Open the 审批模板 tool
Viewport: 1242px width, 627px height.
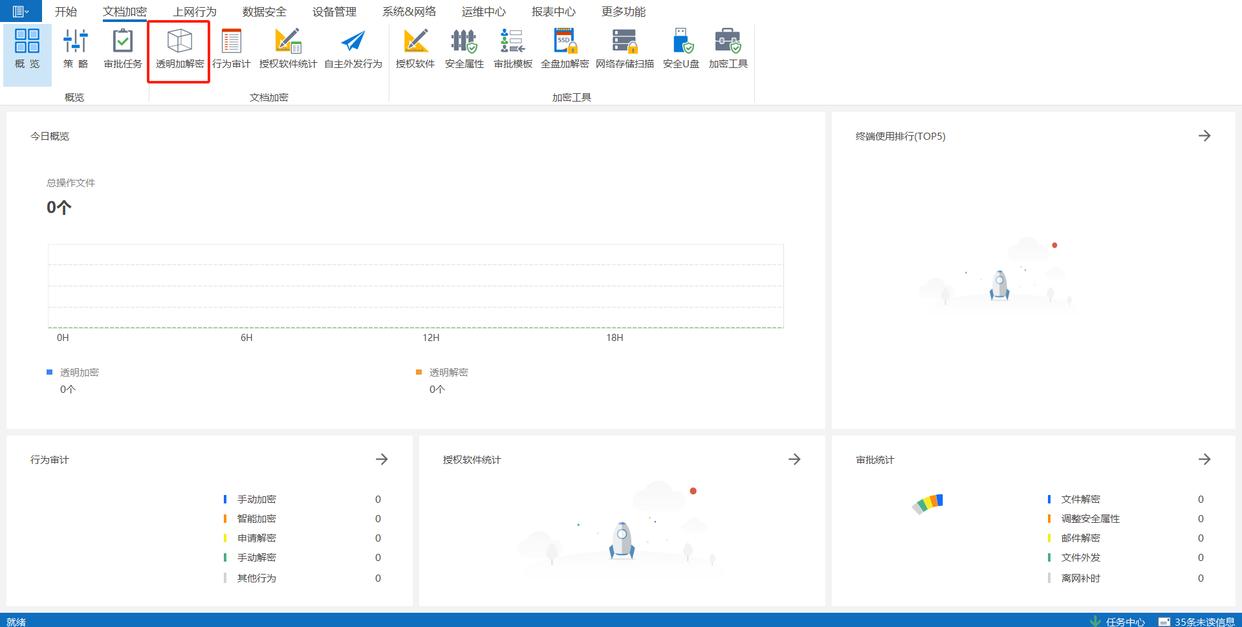click(513, 49)
